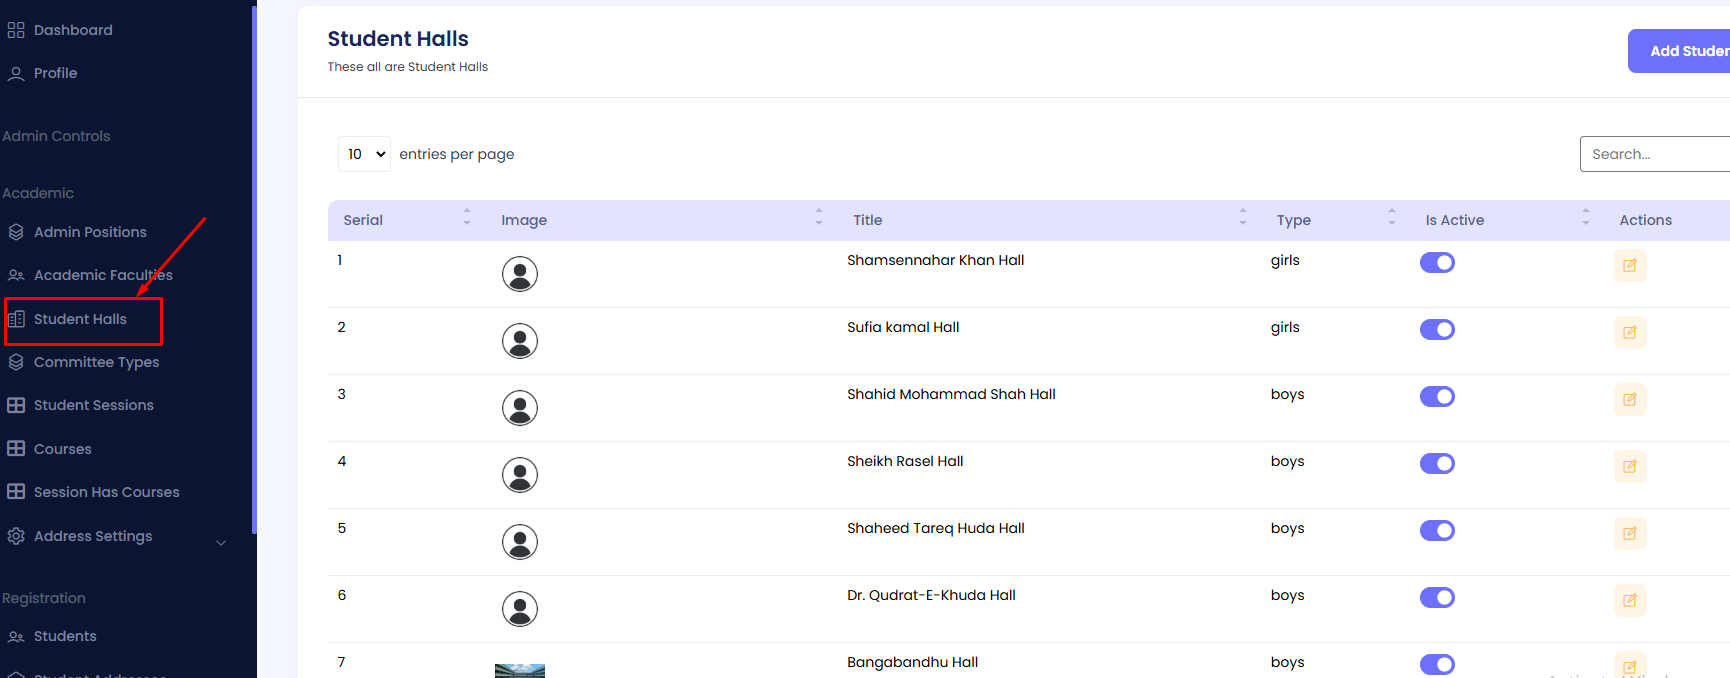Expand the Address Settings submenu chevron

[221, 543]
